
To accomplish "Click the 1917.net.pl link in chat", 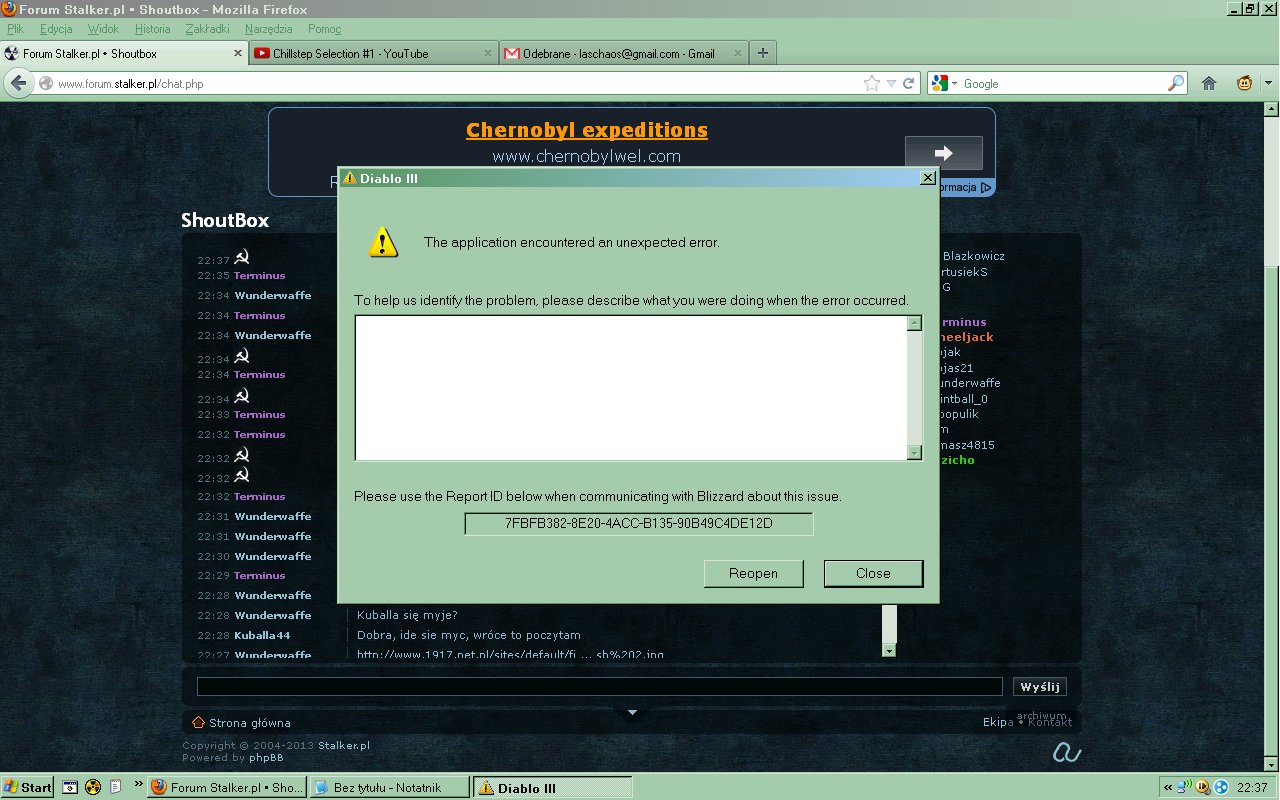I will pyautogui.click(x=510, y=655).
